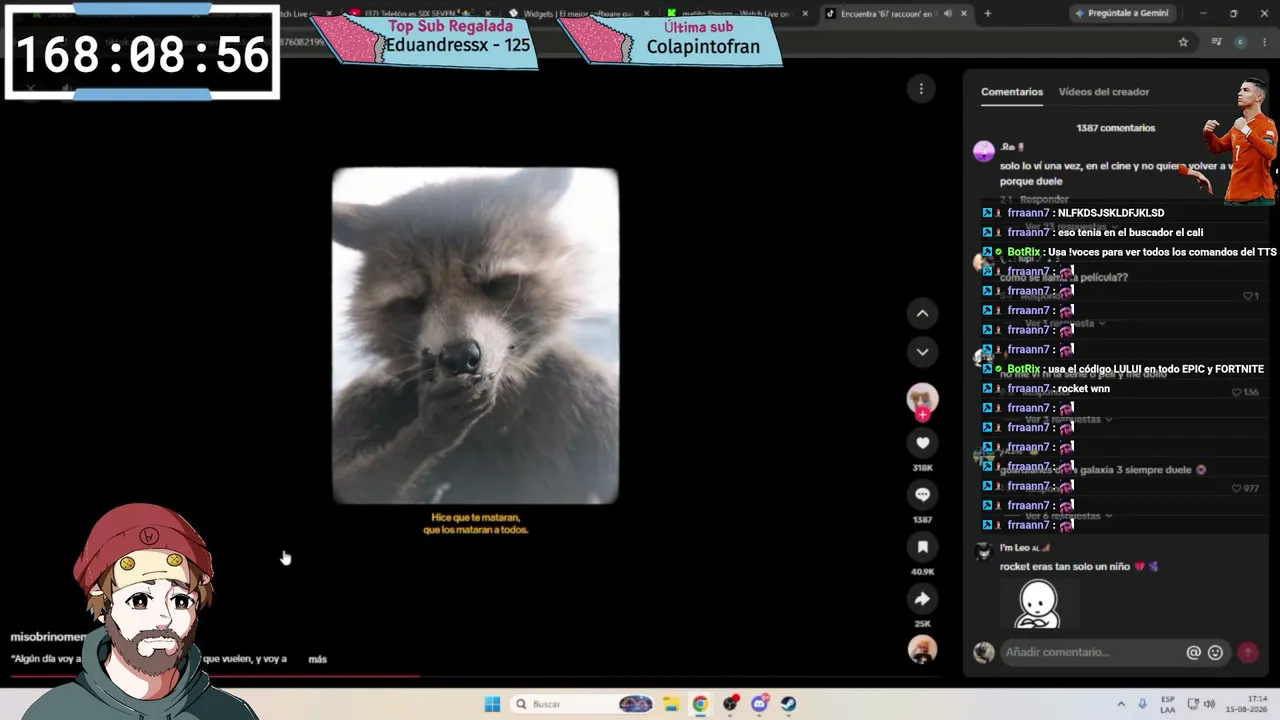
Task: Show hidden system tray icons
Action: pyautogui.click(x=1121, y=704)
